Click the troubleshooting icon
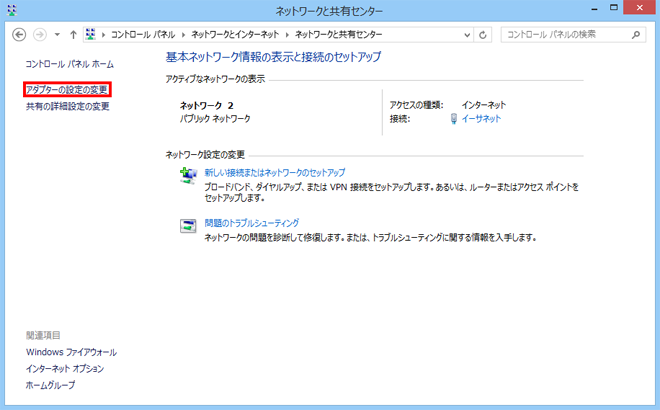 (x=188, y=226)
